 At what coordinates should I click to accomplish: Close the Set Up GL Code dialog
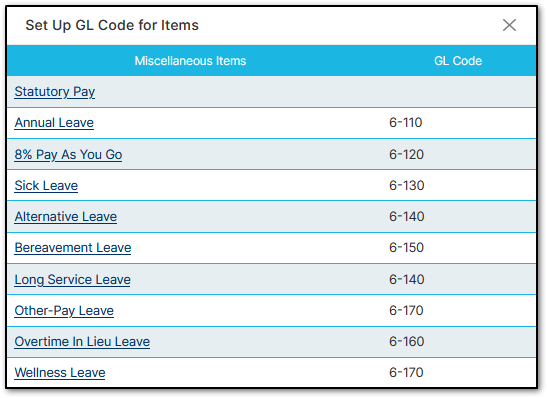[509, 25]
